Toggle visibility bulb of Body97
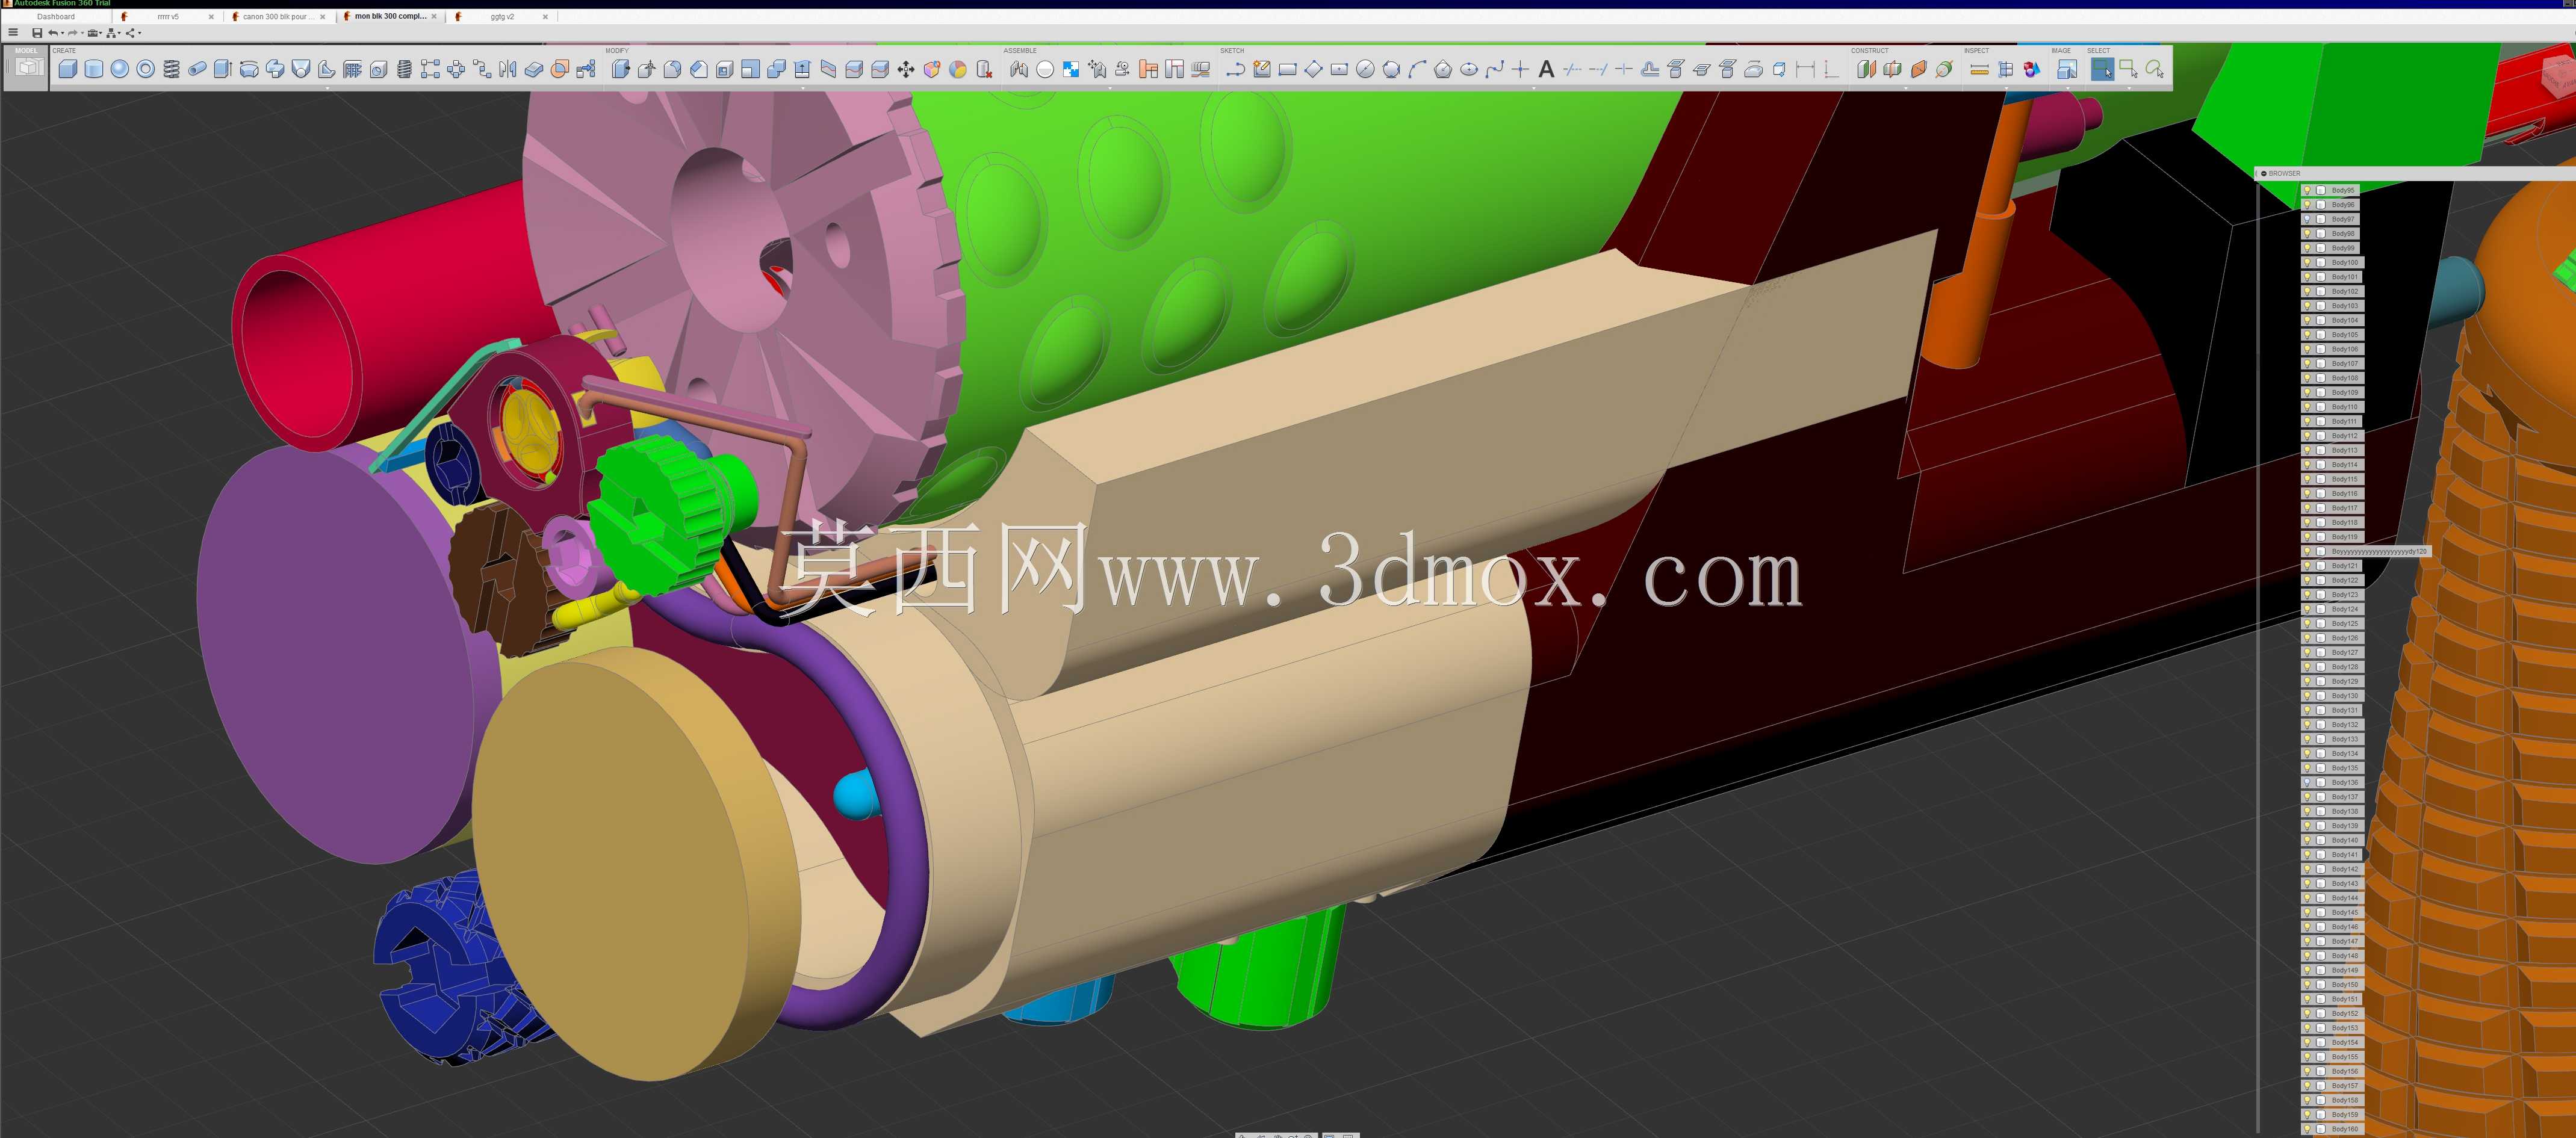This screenshot has width=2576, height=1138. coord(2307,219)
